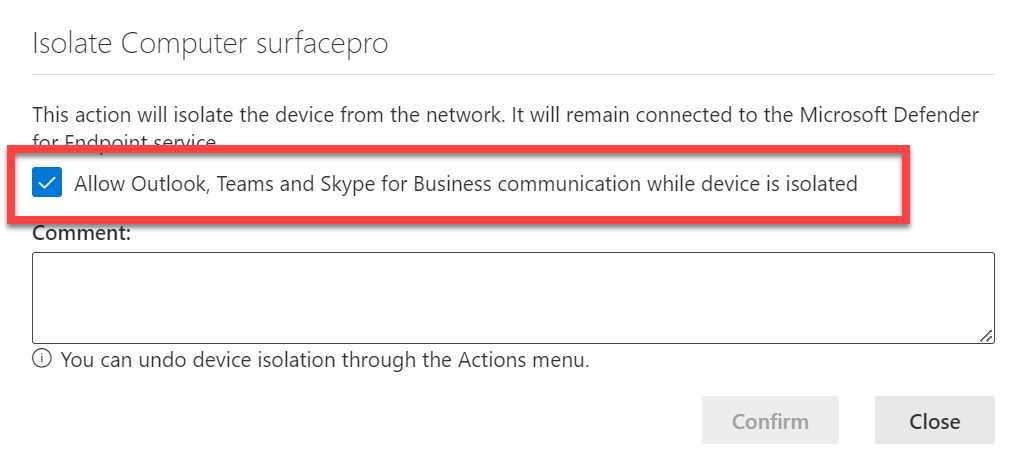This screenshot has width=1018, height=469.
Task: Click the Microsoft Defender text in description
Action: click(898, 116)
